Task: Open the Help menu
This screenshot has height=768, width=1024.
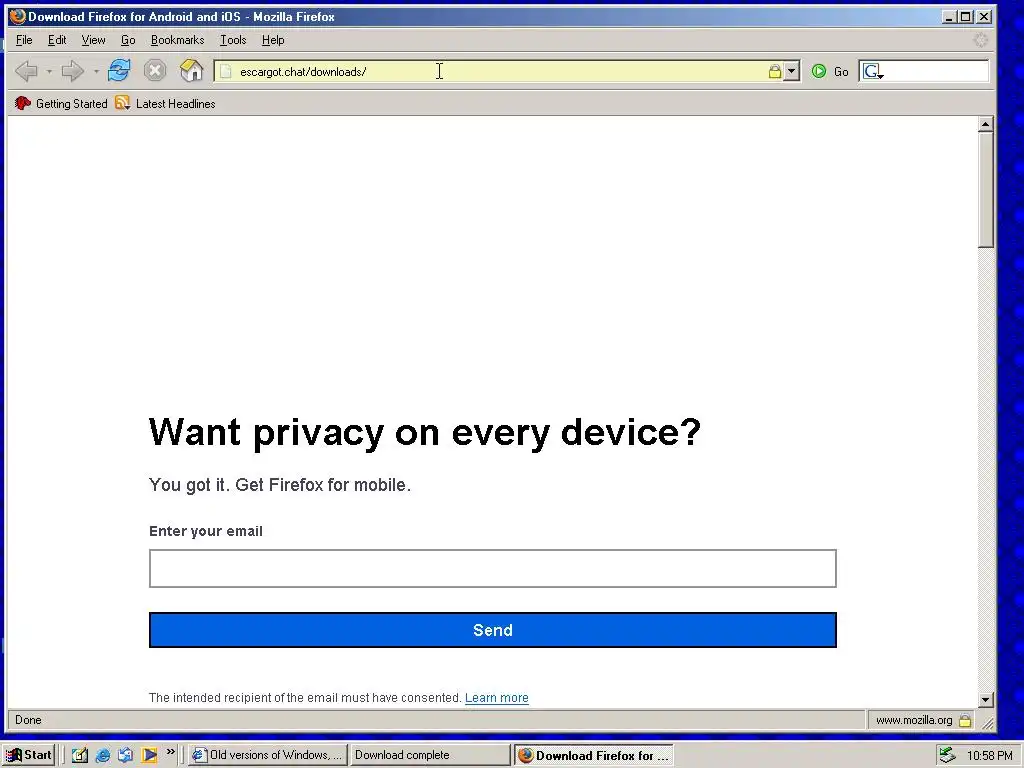Action: (273, 40)
